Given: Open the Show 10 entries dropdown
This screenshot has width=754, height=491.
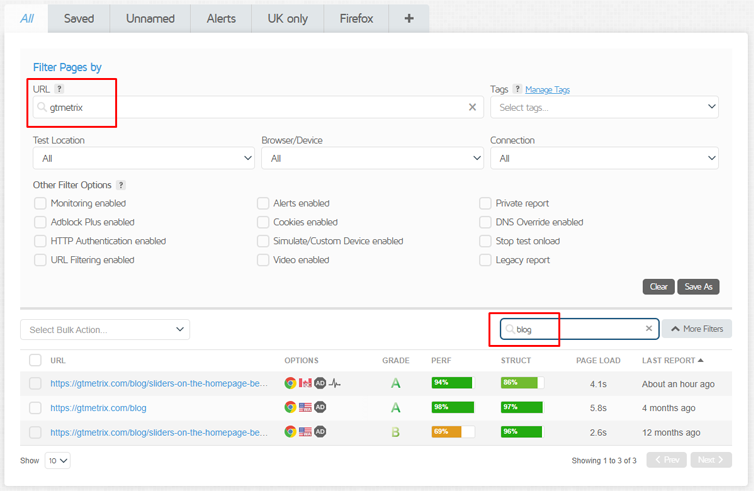Looking at the screenshot, I should (57, 461).
